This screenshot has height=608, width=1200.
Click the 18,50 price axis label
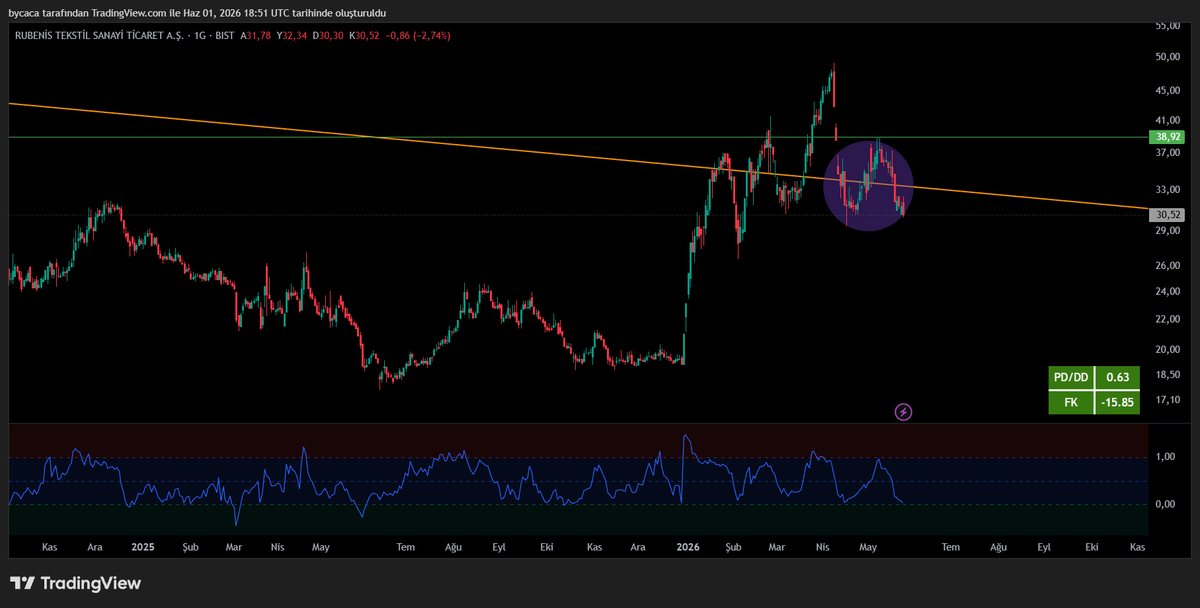coord(1167,375)
